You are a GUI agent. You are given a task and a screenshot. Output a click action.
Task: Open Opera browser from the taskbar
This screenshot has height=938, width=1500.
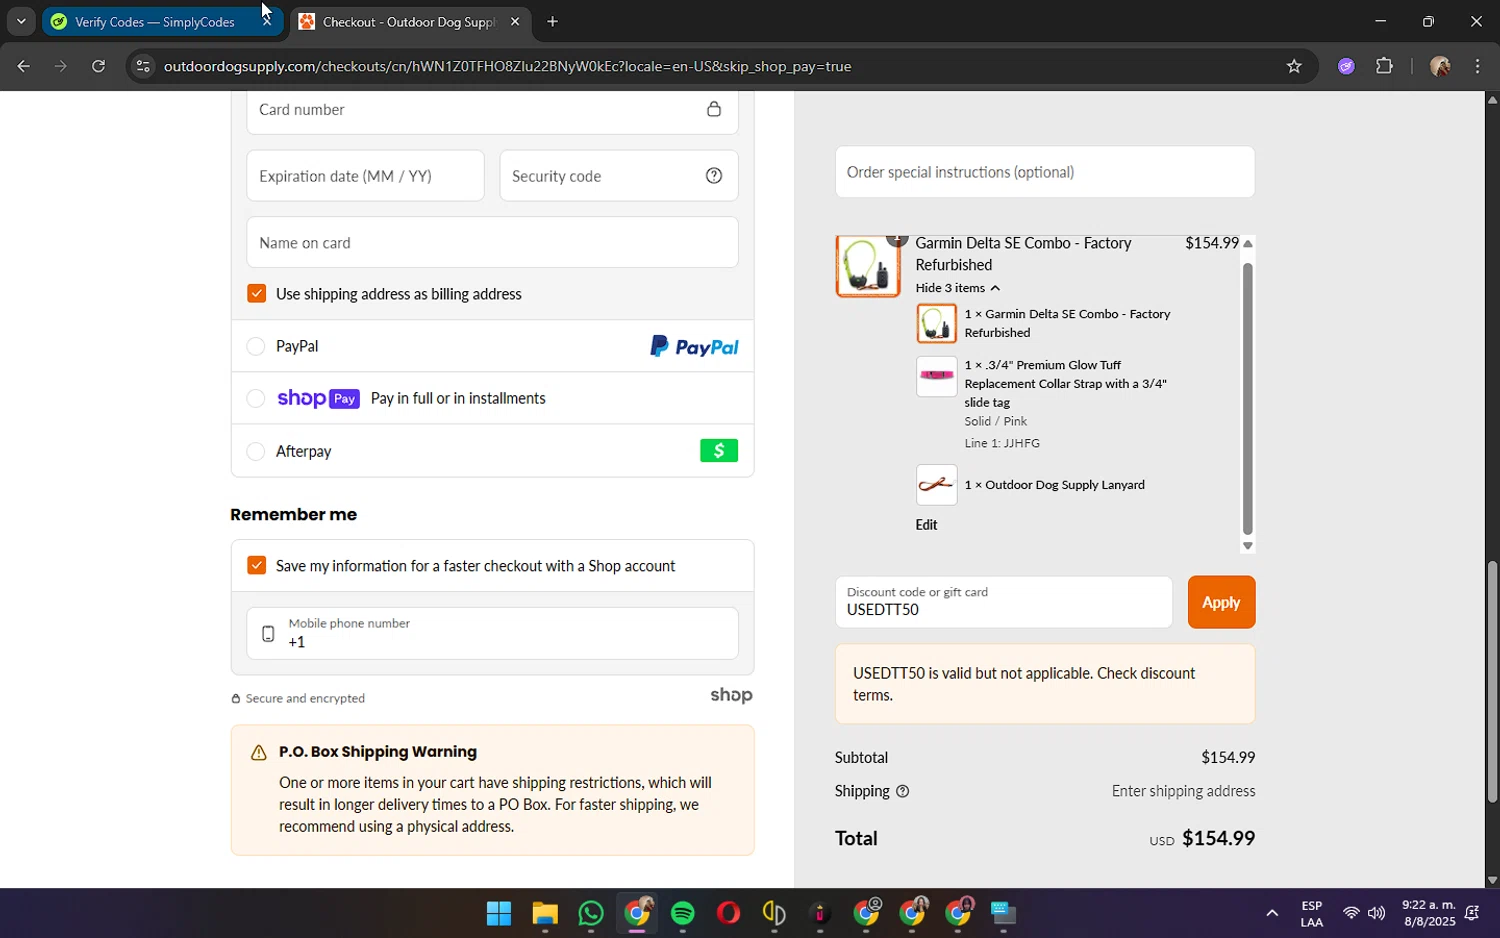tap(729, 913)
